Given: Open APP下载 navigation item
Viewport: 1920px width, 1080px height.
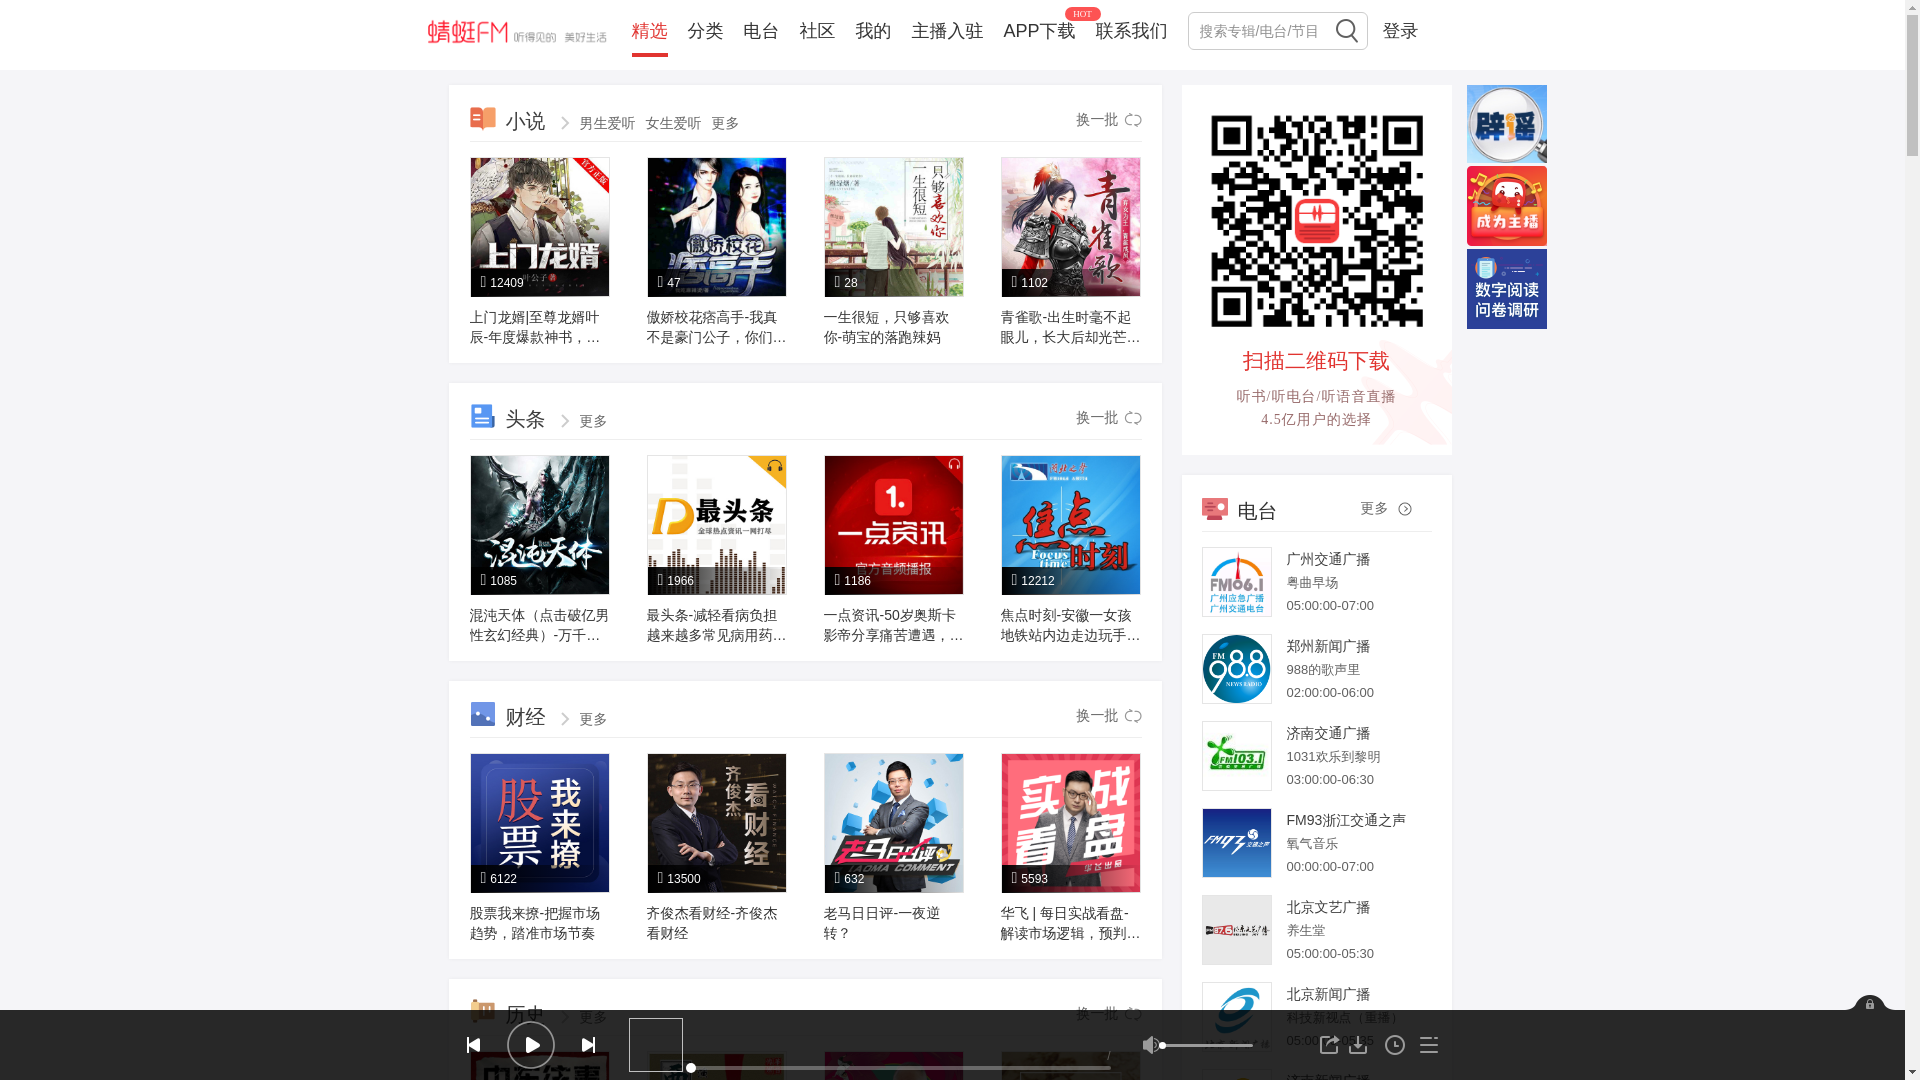Looking at the screenshot, I should click(1039, 31).
